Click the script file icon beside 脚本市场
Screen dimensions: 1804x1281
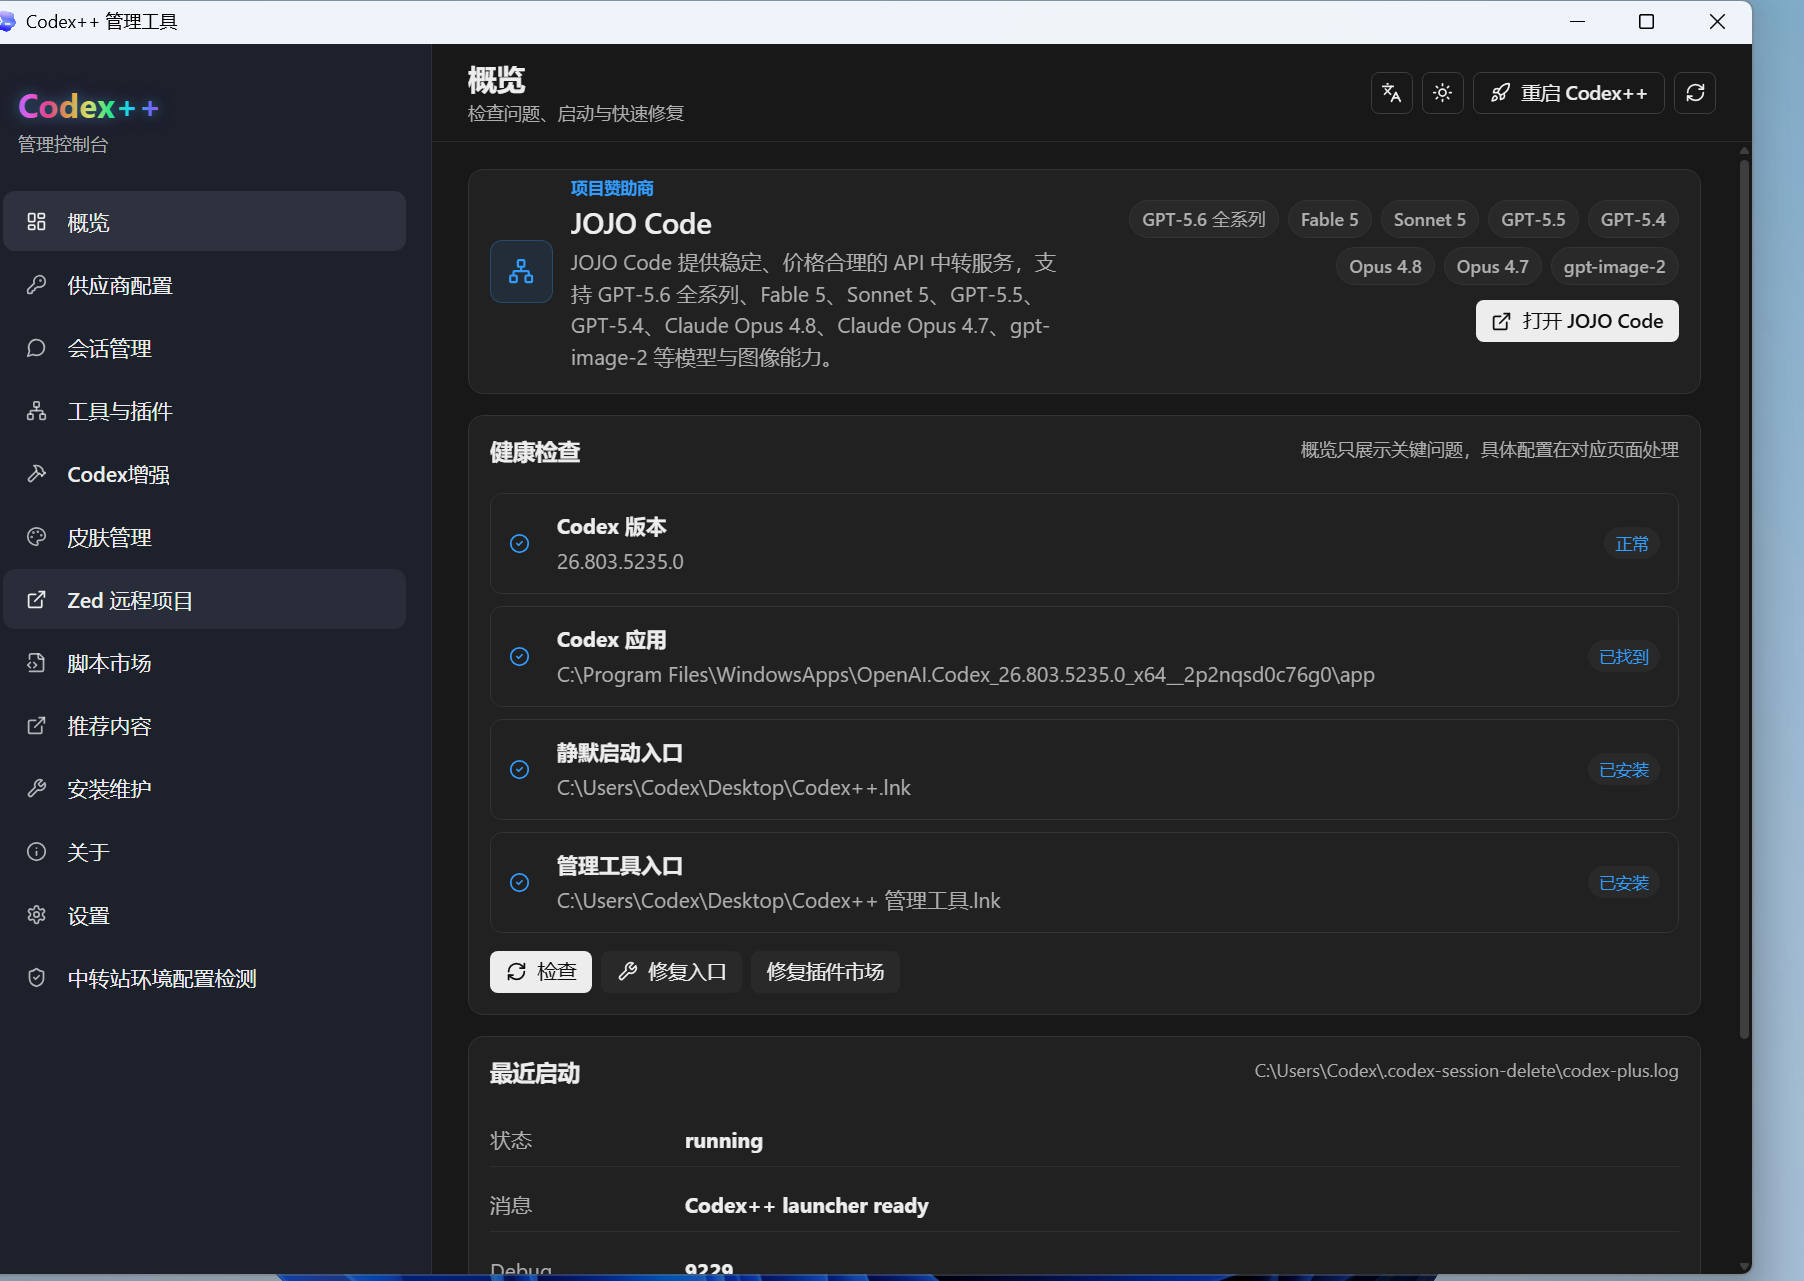36,663
